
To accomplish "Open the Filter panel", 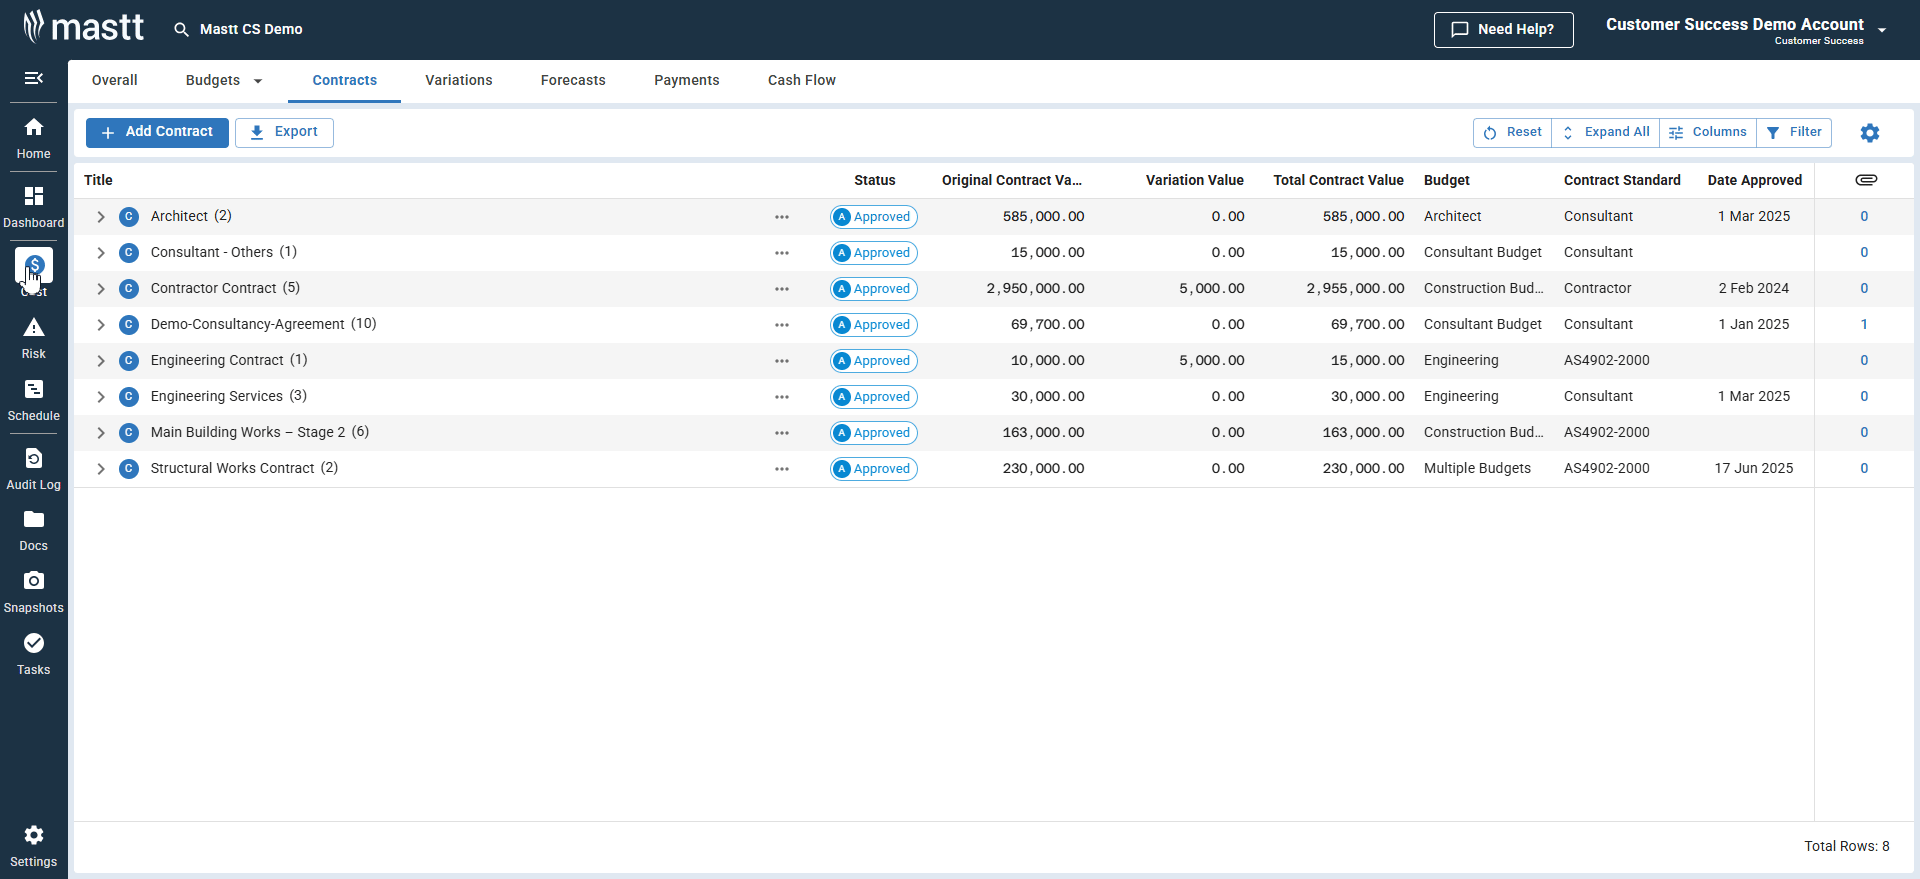I will click(1794, 132).
